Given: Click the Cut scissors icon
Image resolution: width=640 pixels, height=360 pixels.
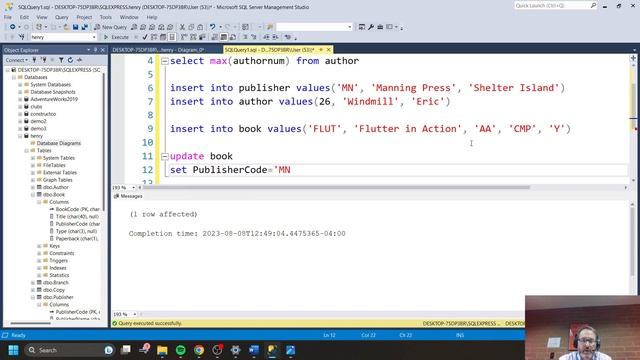Looking at the screenshot, I should (182, 27).
